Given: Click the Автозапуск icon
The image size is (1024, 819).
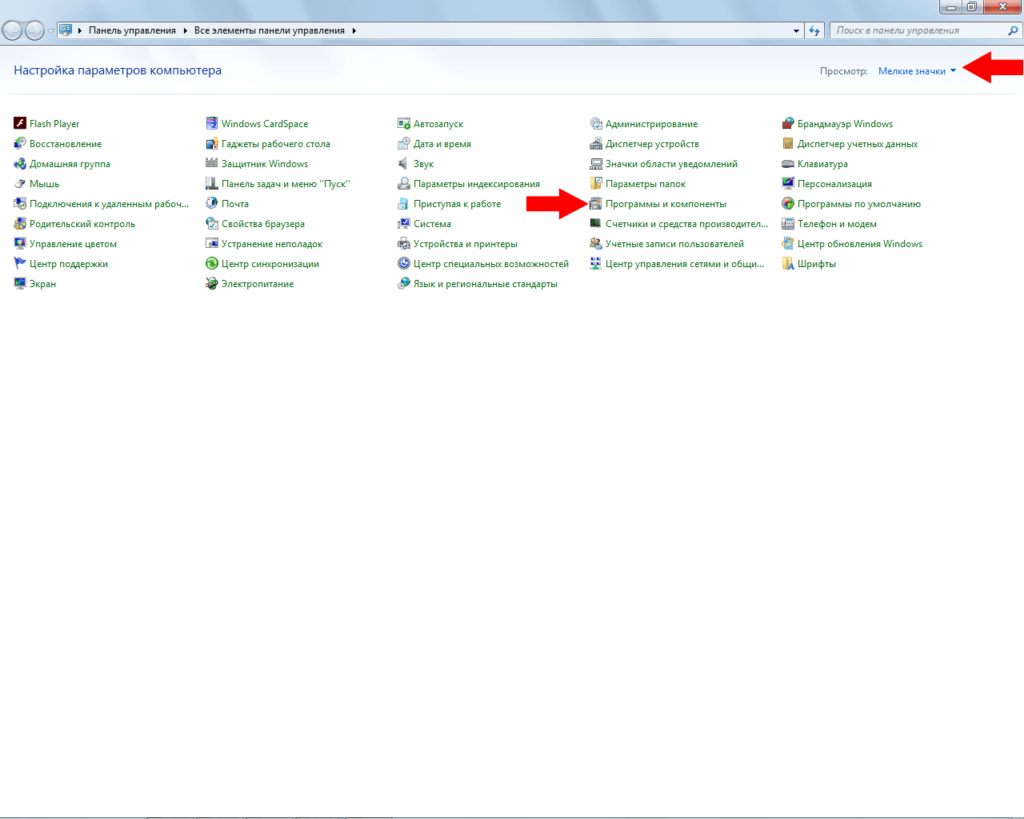Looking at the screenshot, I should [x=404, y=123].
